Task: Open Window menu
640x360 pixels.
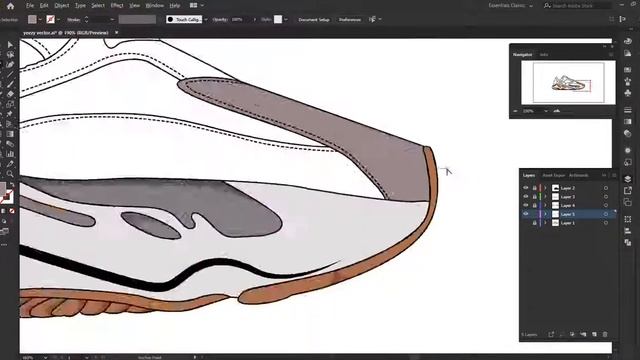Action: 154,6
